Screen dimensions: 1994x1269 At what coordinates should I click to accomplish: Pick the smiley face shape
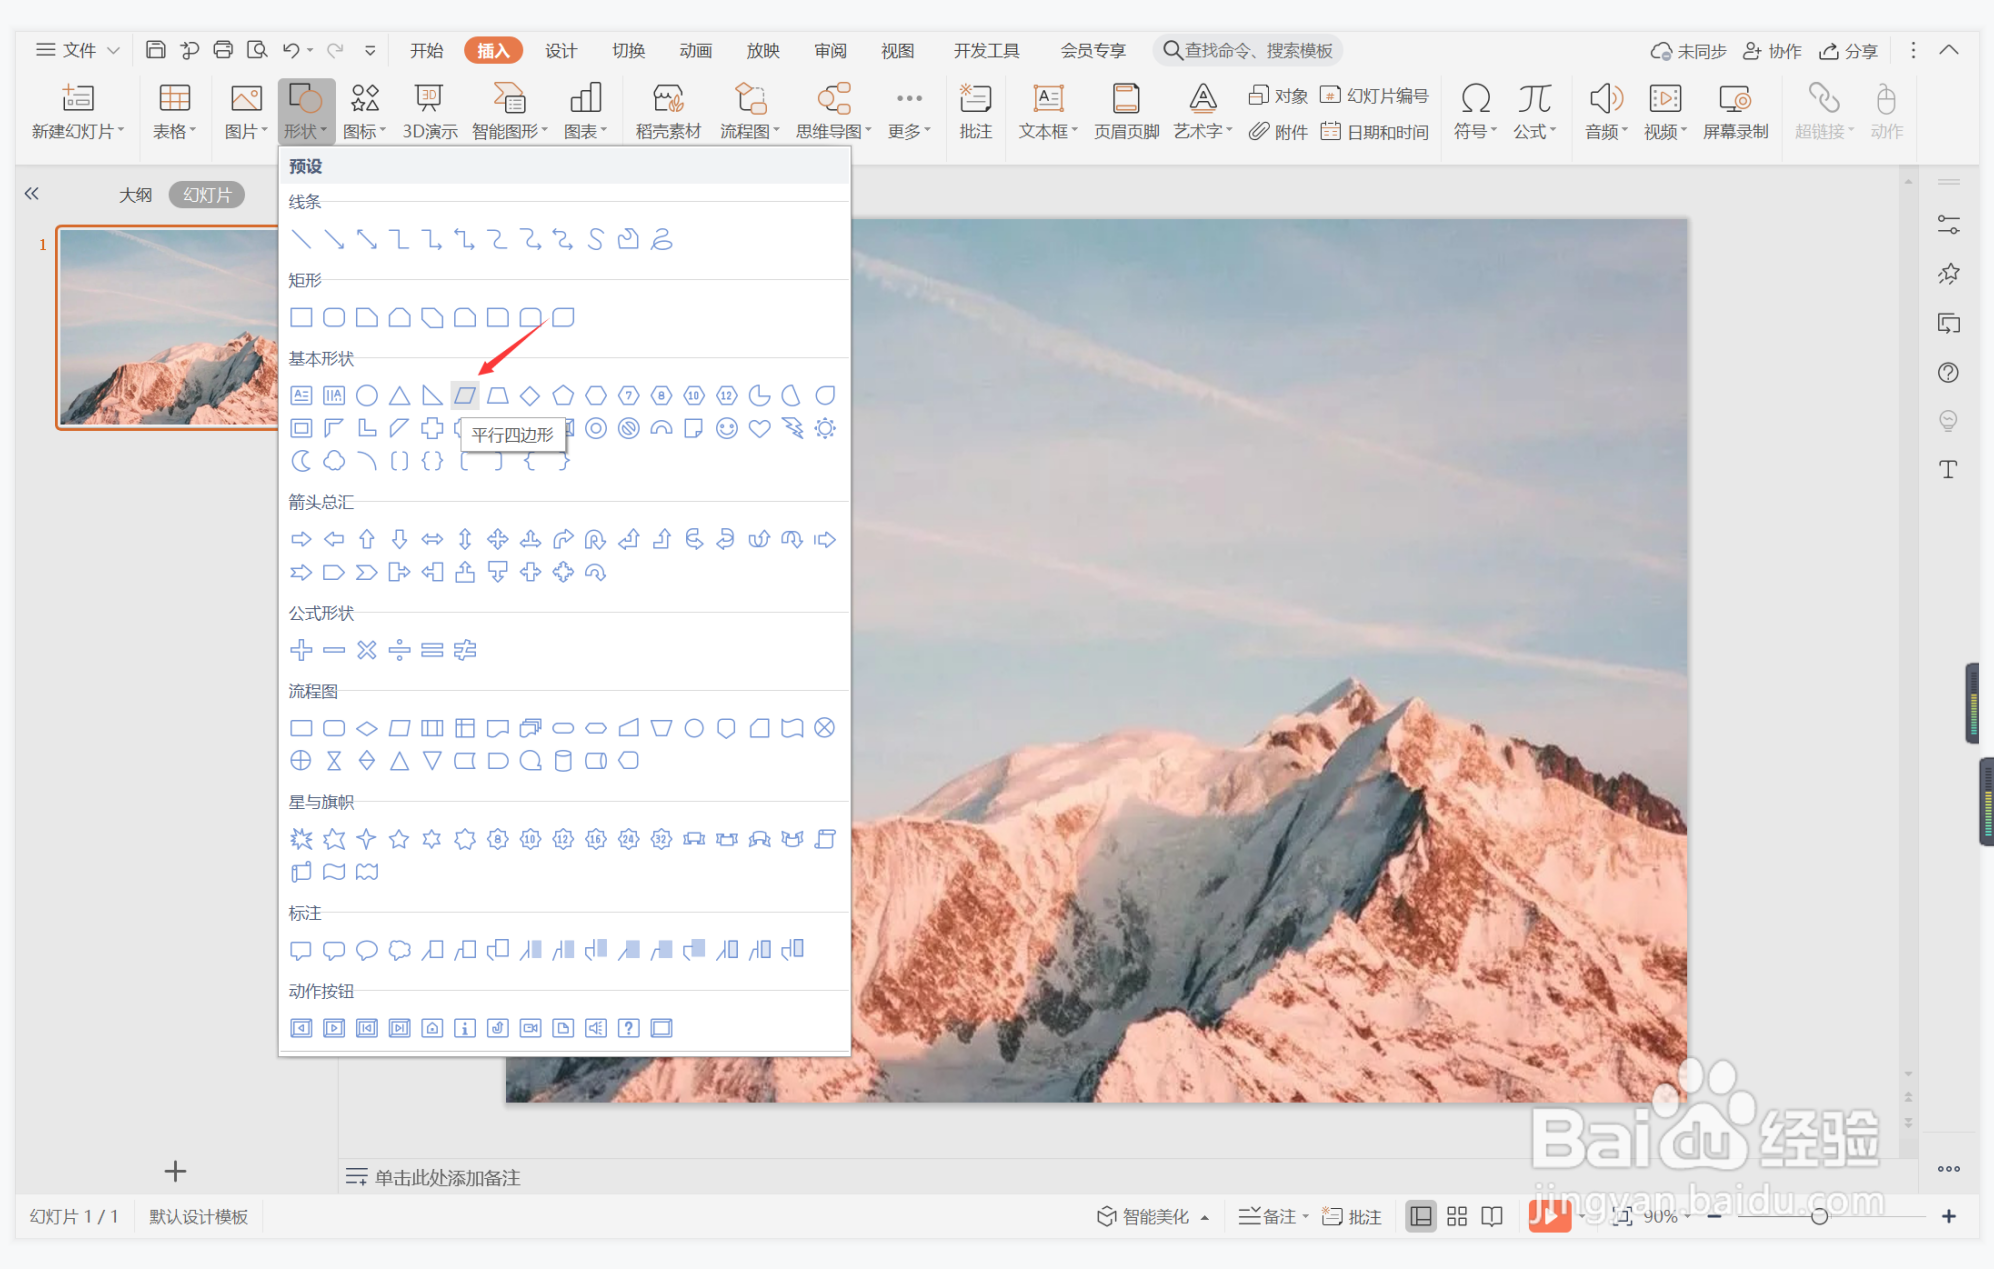tap(727, 429)
